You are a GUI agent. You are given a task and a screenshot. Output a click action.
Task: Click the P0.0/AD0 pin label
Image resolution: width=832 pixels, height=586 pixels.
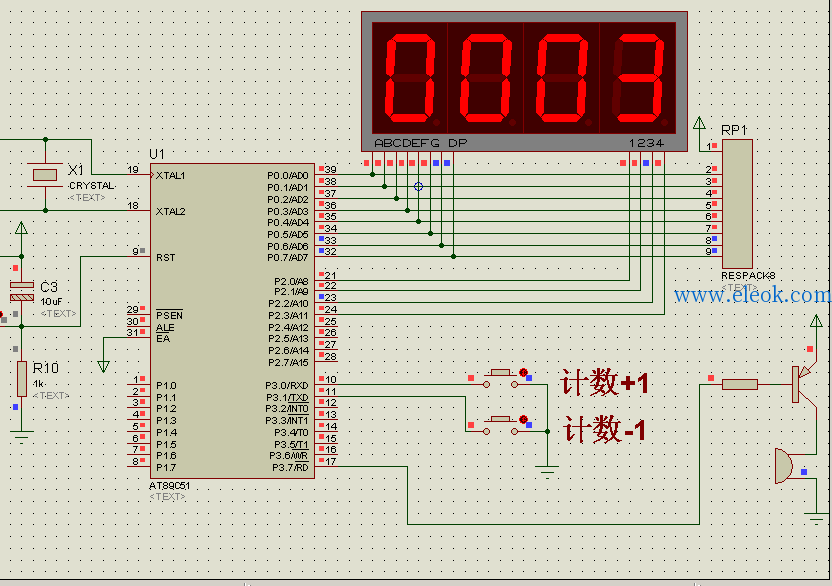coord(288,176)
